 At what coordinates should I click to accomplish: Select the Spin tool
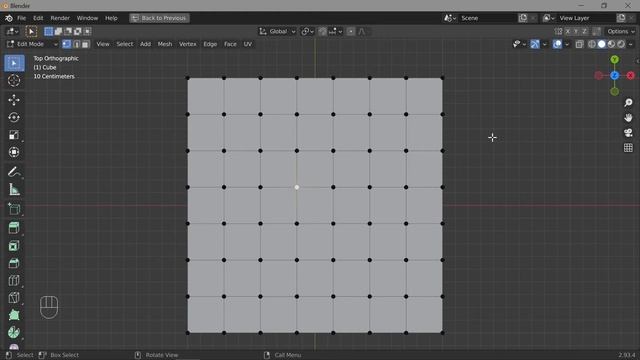pos(14,332)
